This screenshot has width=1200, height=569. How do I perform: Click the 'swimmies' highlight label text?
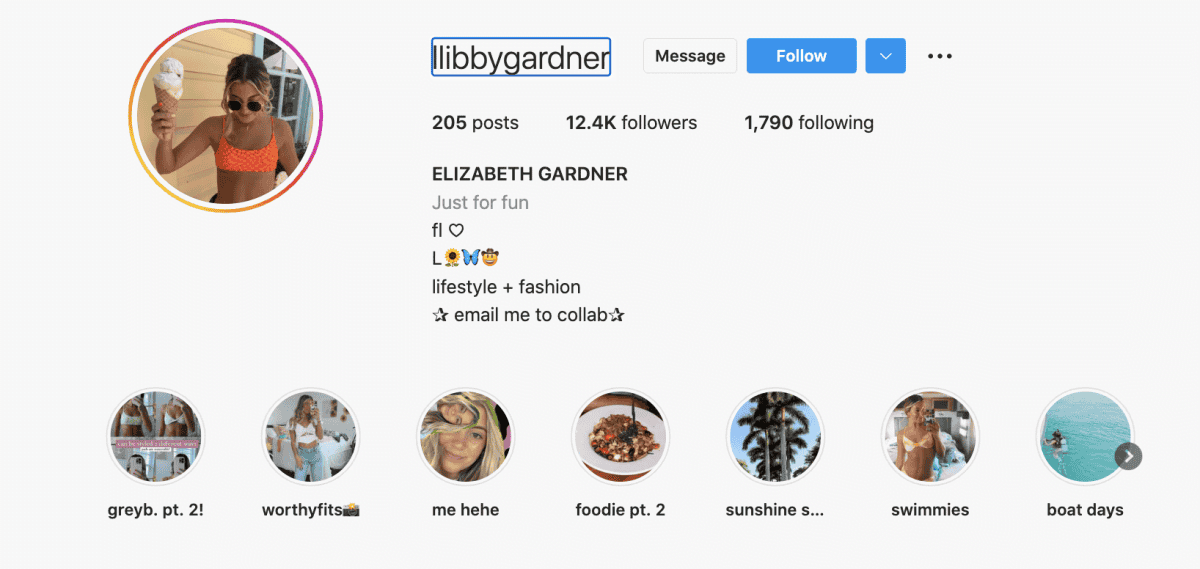click(930, 510)
